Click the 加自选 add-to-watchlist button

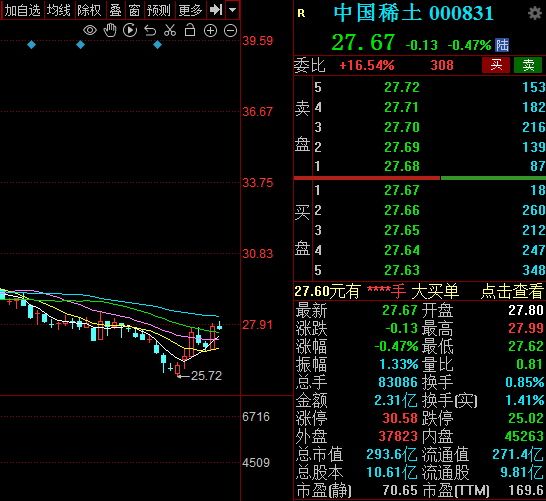[x=23, y=10]
